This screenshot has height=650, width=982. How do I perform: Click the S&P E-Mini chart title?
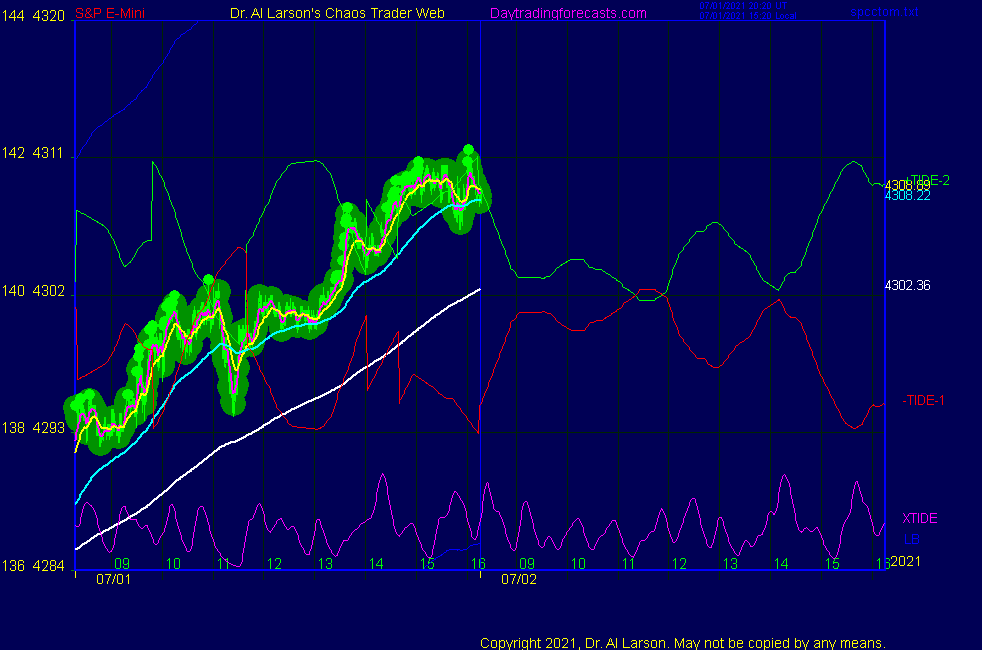click(110, 13)
